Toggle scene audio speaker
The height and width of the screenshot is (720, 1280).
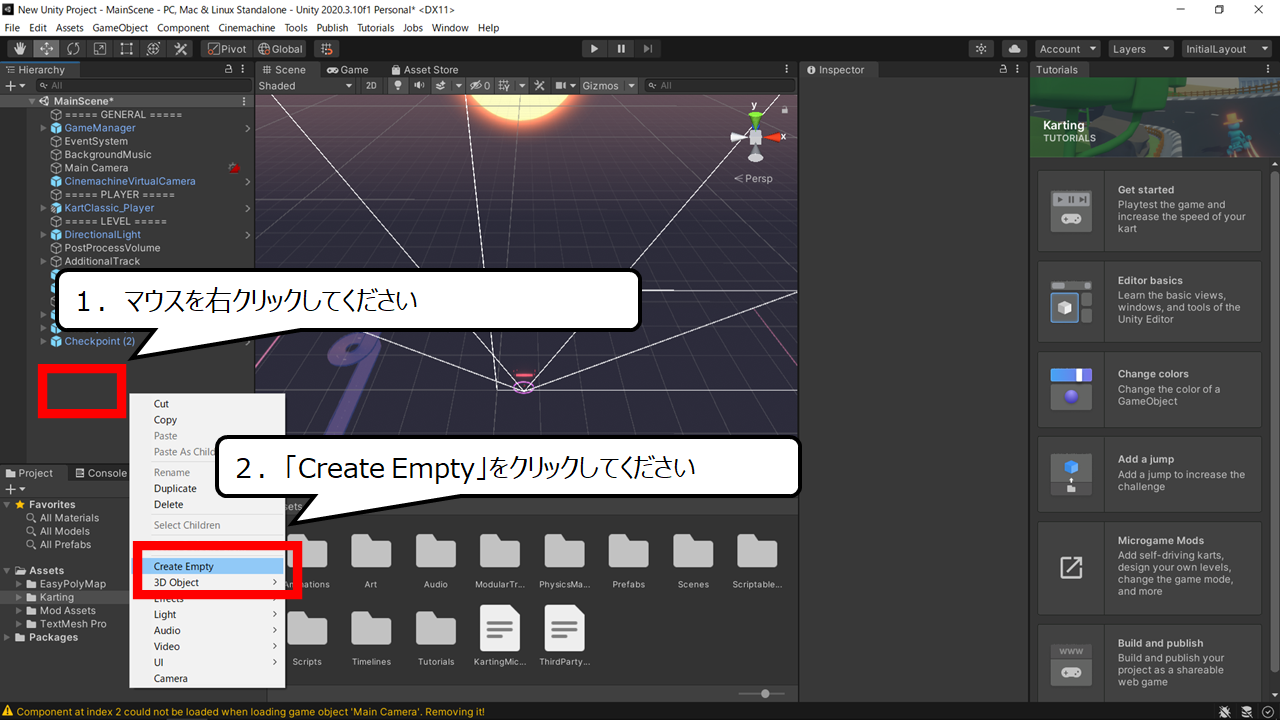pos(418,86)
